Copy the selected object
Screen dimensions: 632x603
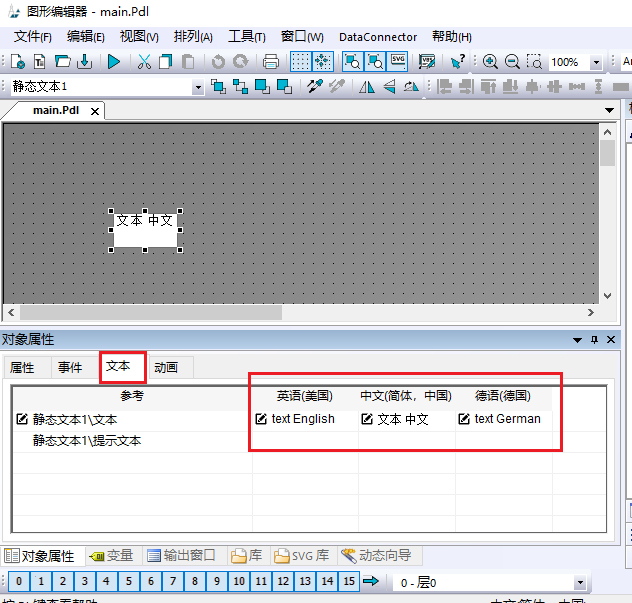[x=166, y=62]
